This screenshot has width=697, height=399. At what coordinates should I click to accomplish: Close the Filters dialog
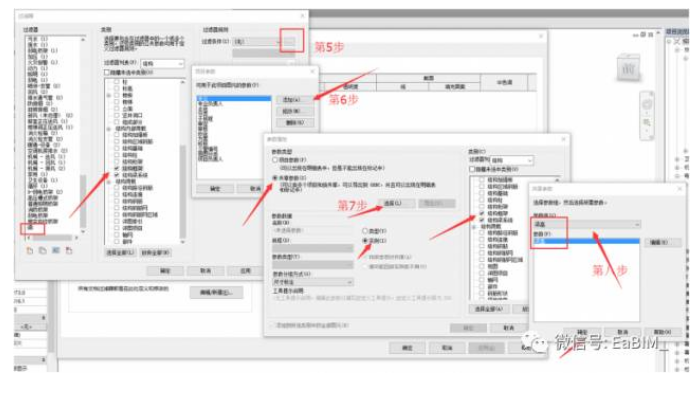coord(303,16)
